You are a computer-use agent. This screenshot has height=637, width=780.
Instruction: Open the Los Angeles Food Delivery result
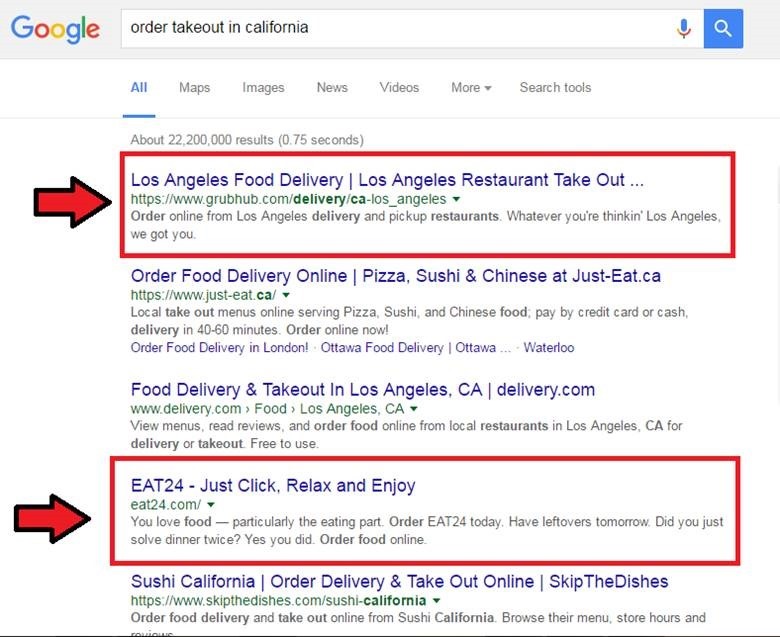[x=387, y=180]
